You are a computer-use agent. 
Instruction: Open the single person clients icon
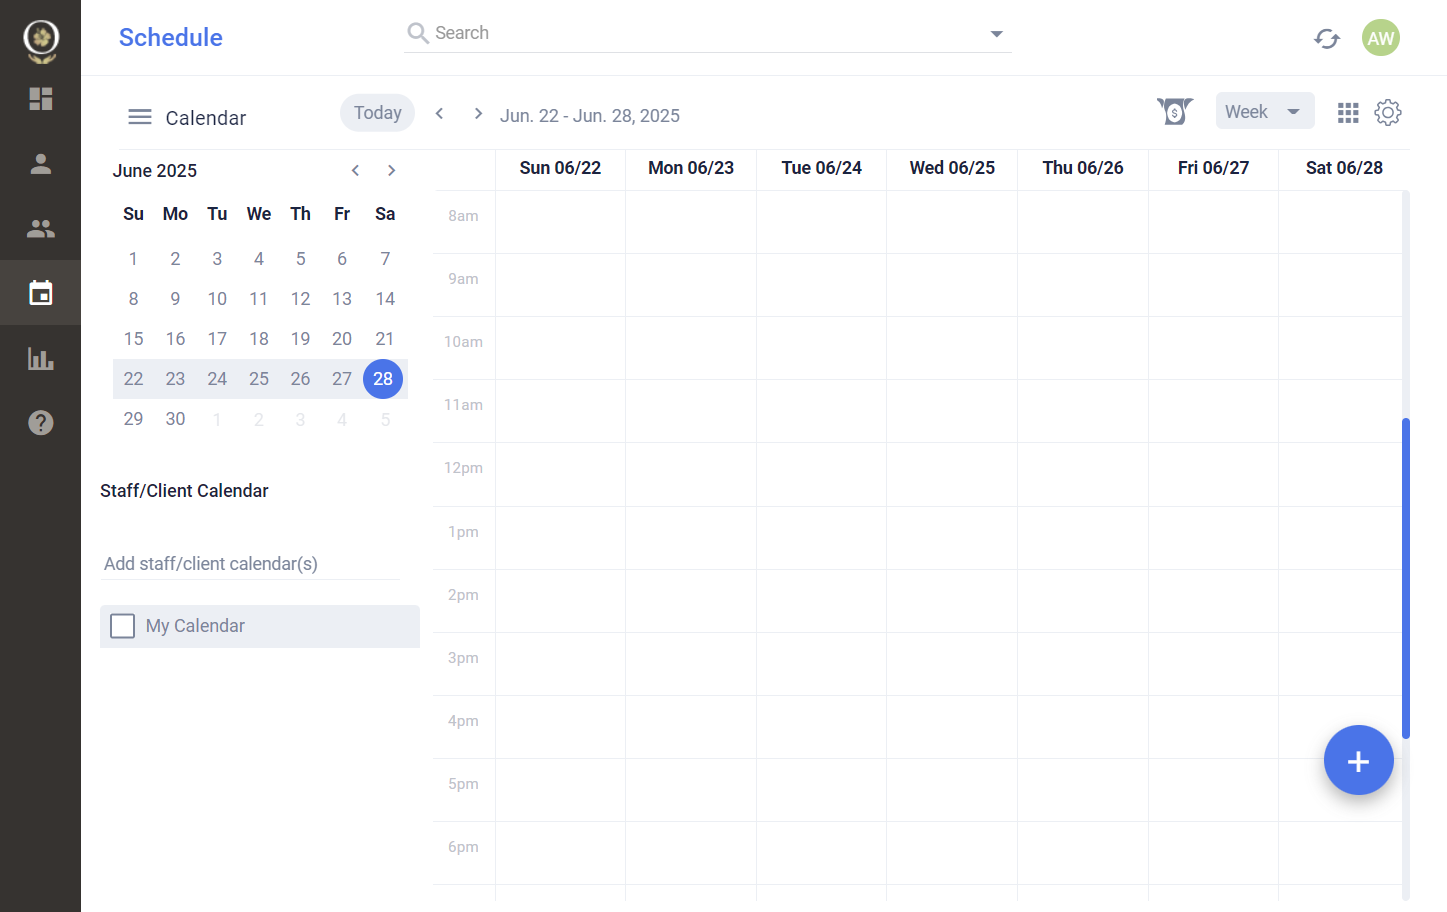pos(40,164)
